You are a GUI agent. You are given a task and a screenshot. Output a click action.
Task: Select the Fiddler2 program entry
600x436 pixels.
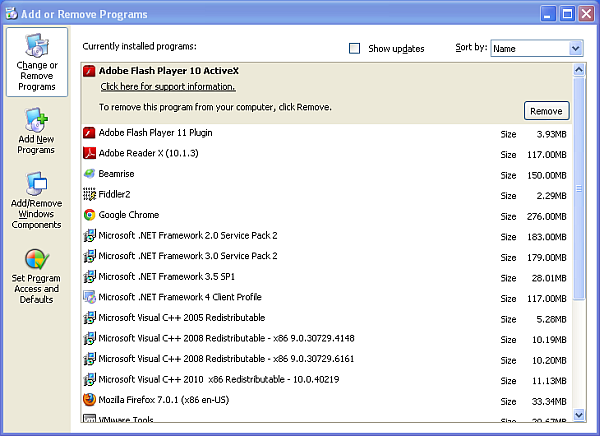point(327,195)
